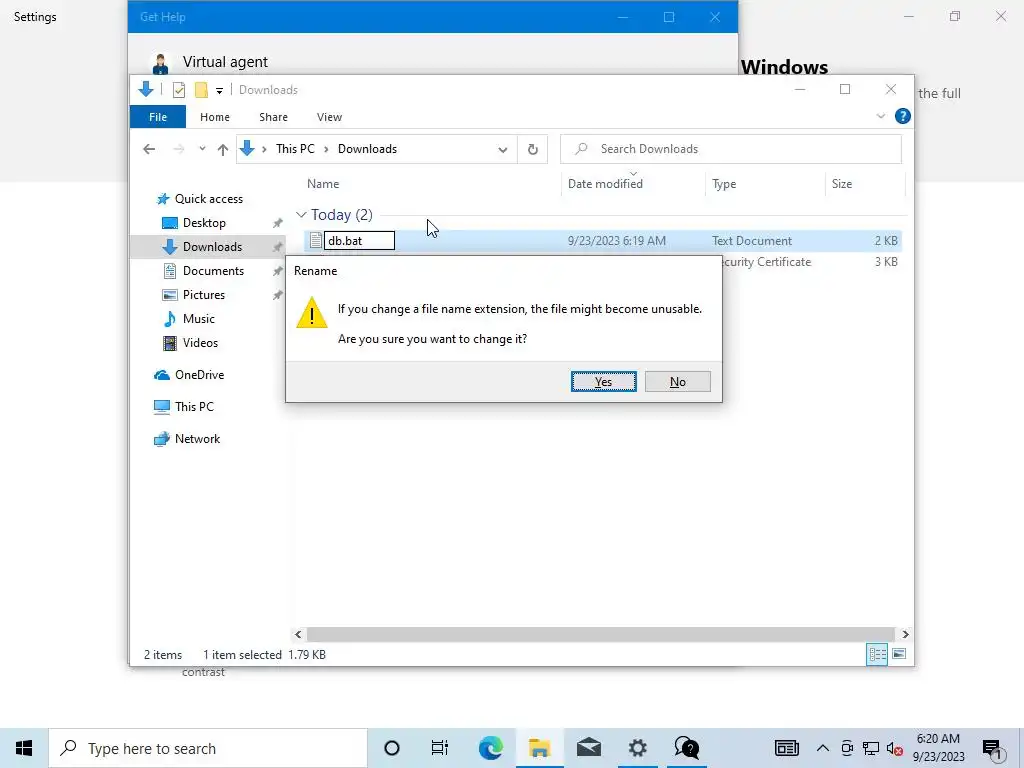Launch Microsoft Edge from taskbar
The width and height of the screenshot is (1024, 768).
tap(490, 748)
